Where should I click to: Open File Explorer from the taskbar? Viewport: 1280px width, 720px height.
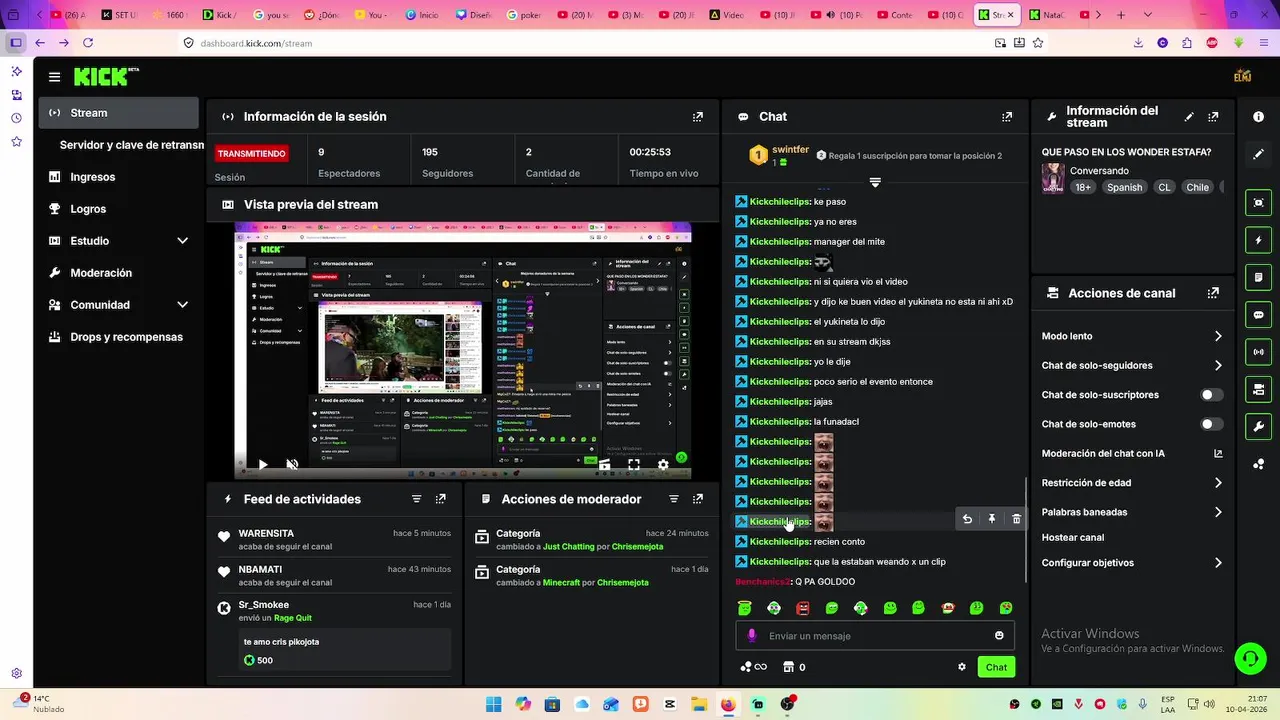coord(699,704)
